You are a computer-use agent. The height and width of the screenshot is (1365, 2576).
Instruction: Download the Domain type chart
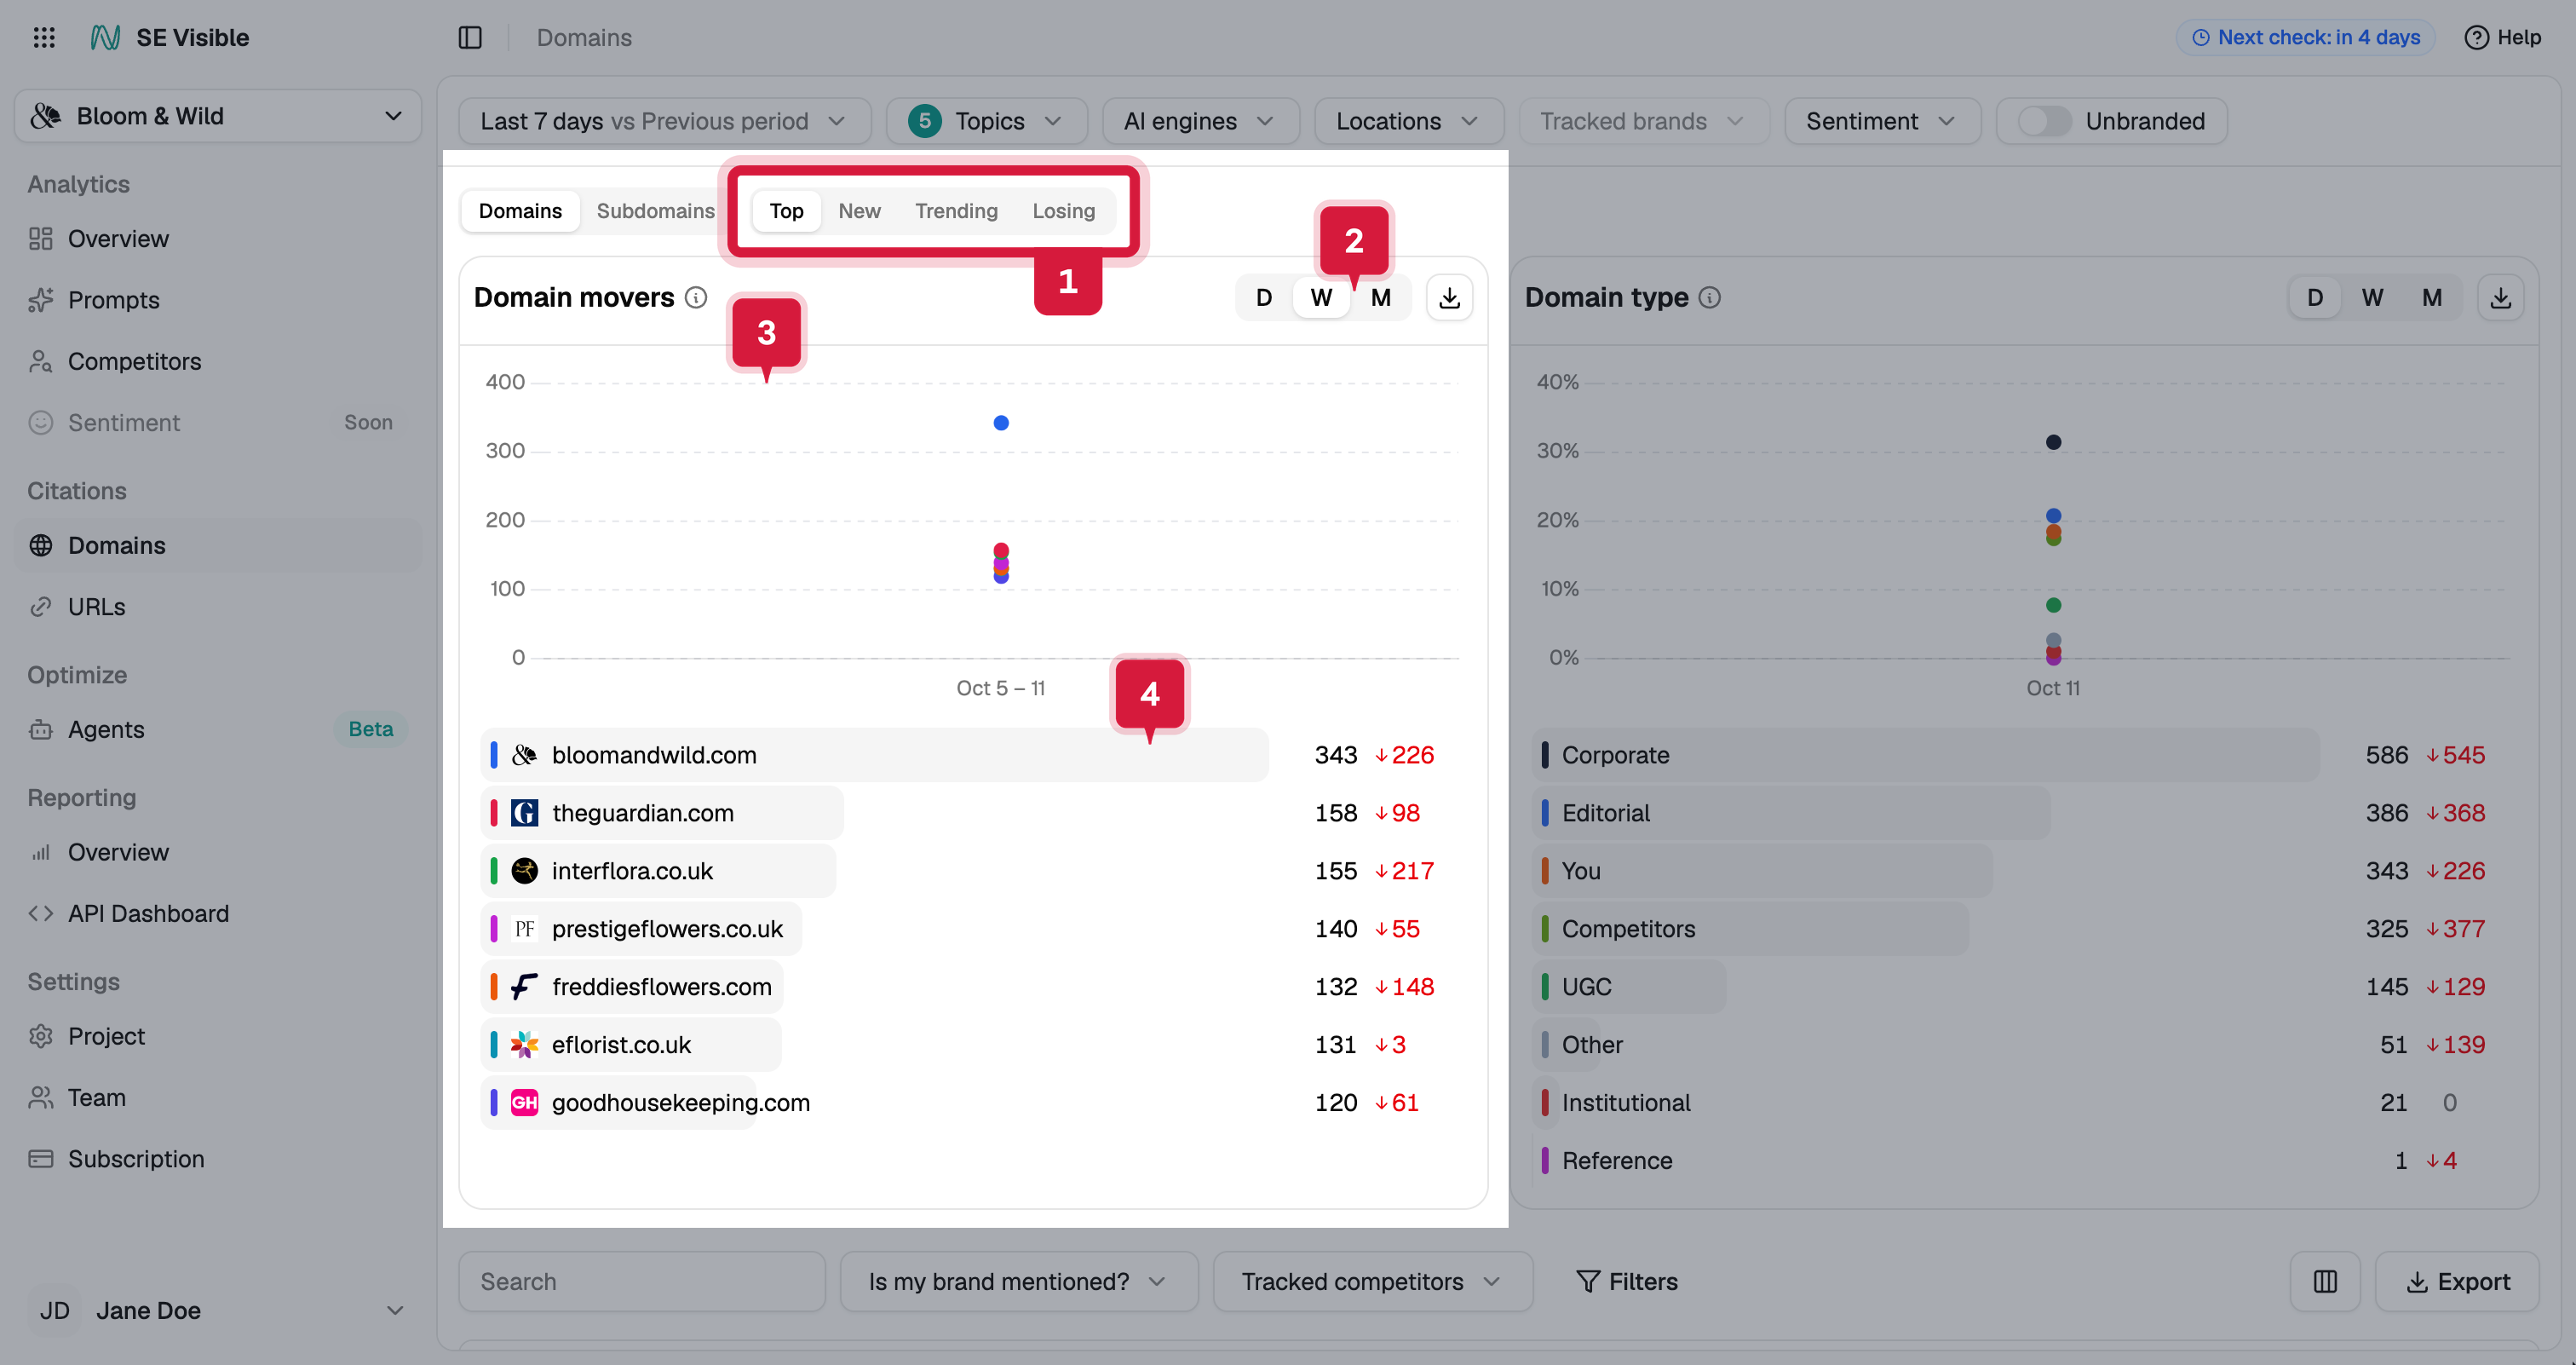pyautogui.click(x=2500, y=298)
